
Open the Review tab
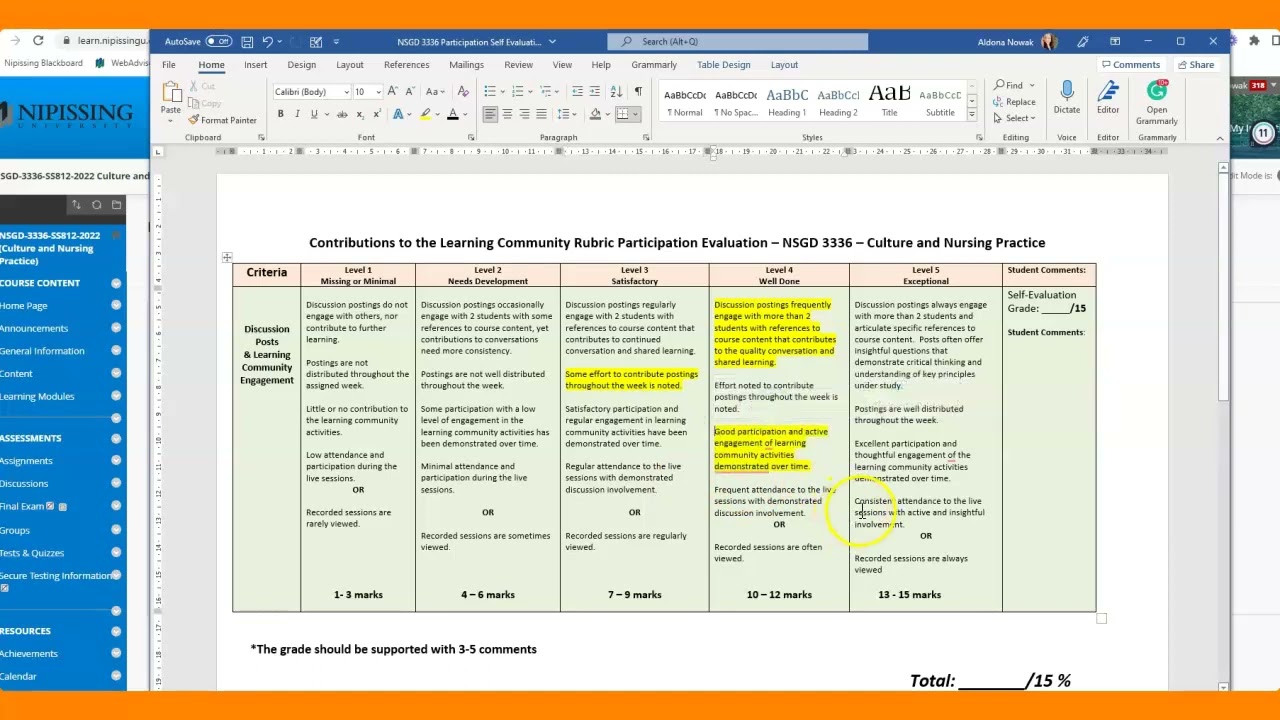[x=518, y=65]
